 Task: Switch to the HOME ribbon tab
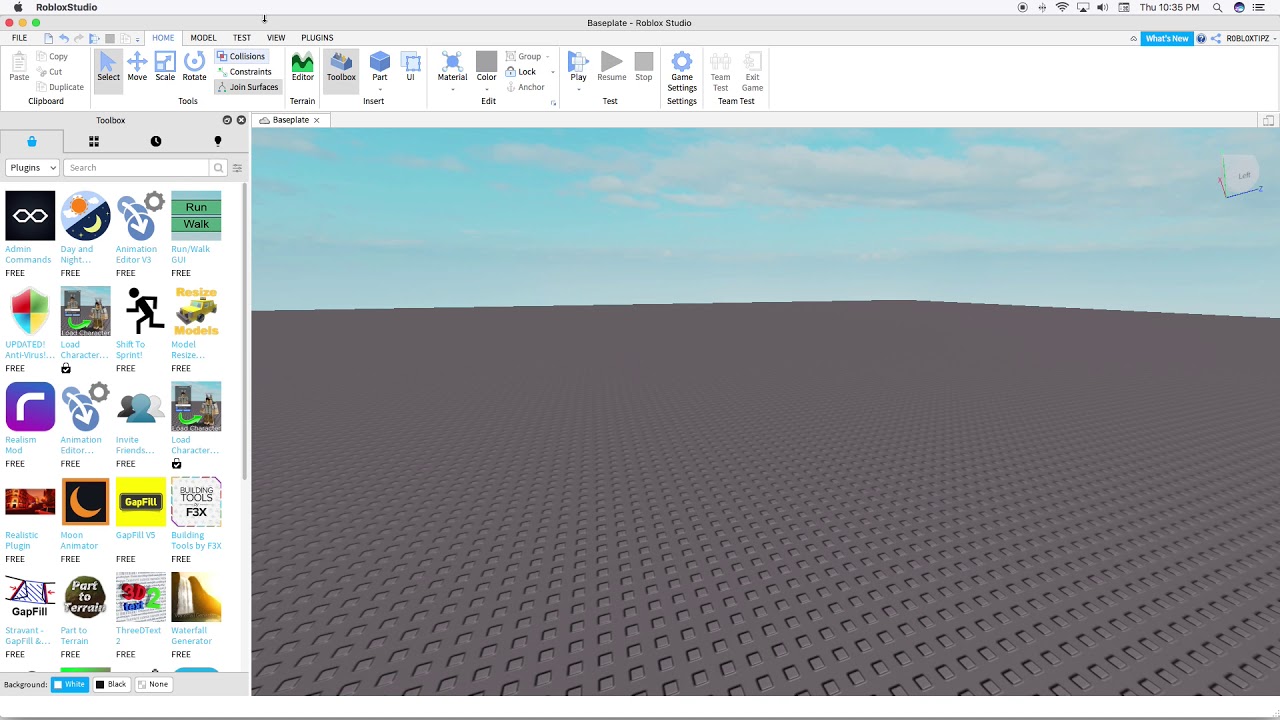click(x=163, y=38)
